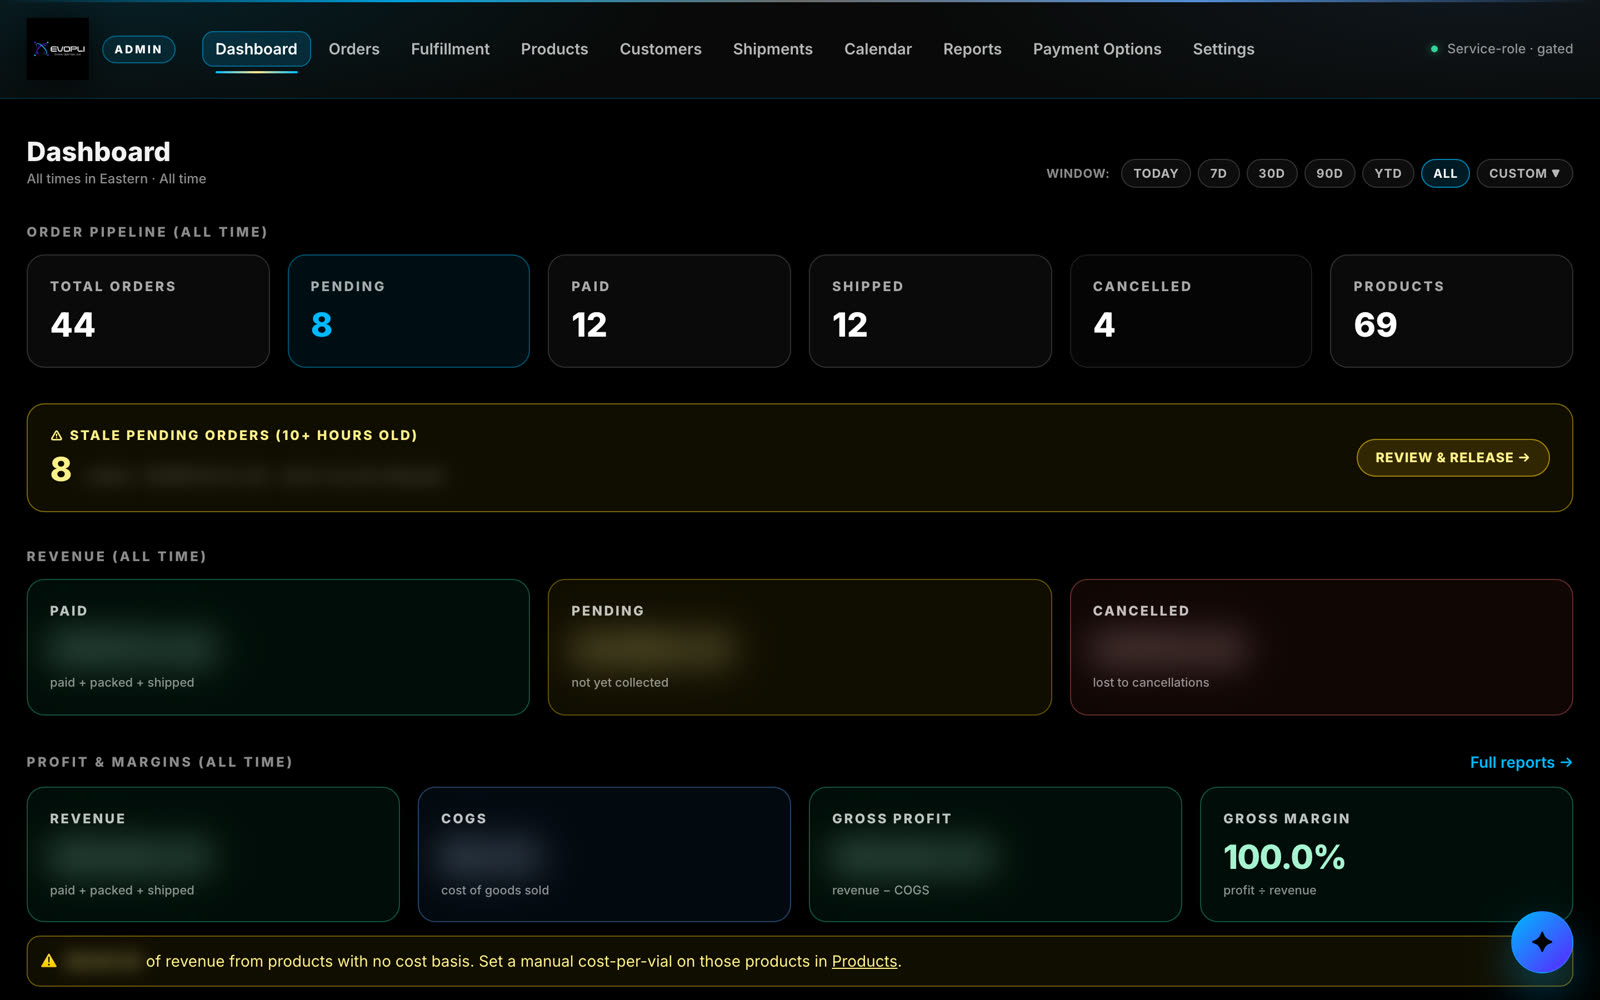Click the "cost of goods sold" caption
Viewport: 1600px width, 1000px height.
[x=495, y=890]
